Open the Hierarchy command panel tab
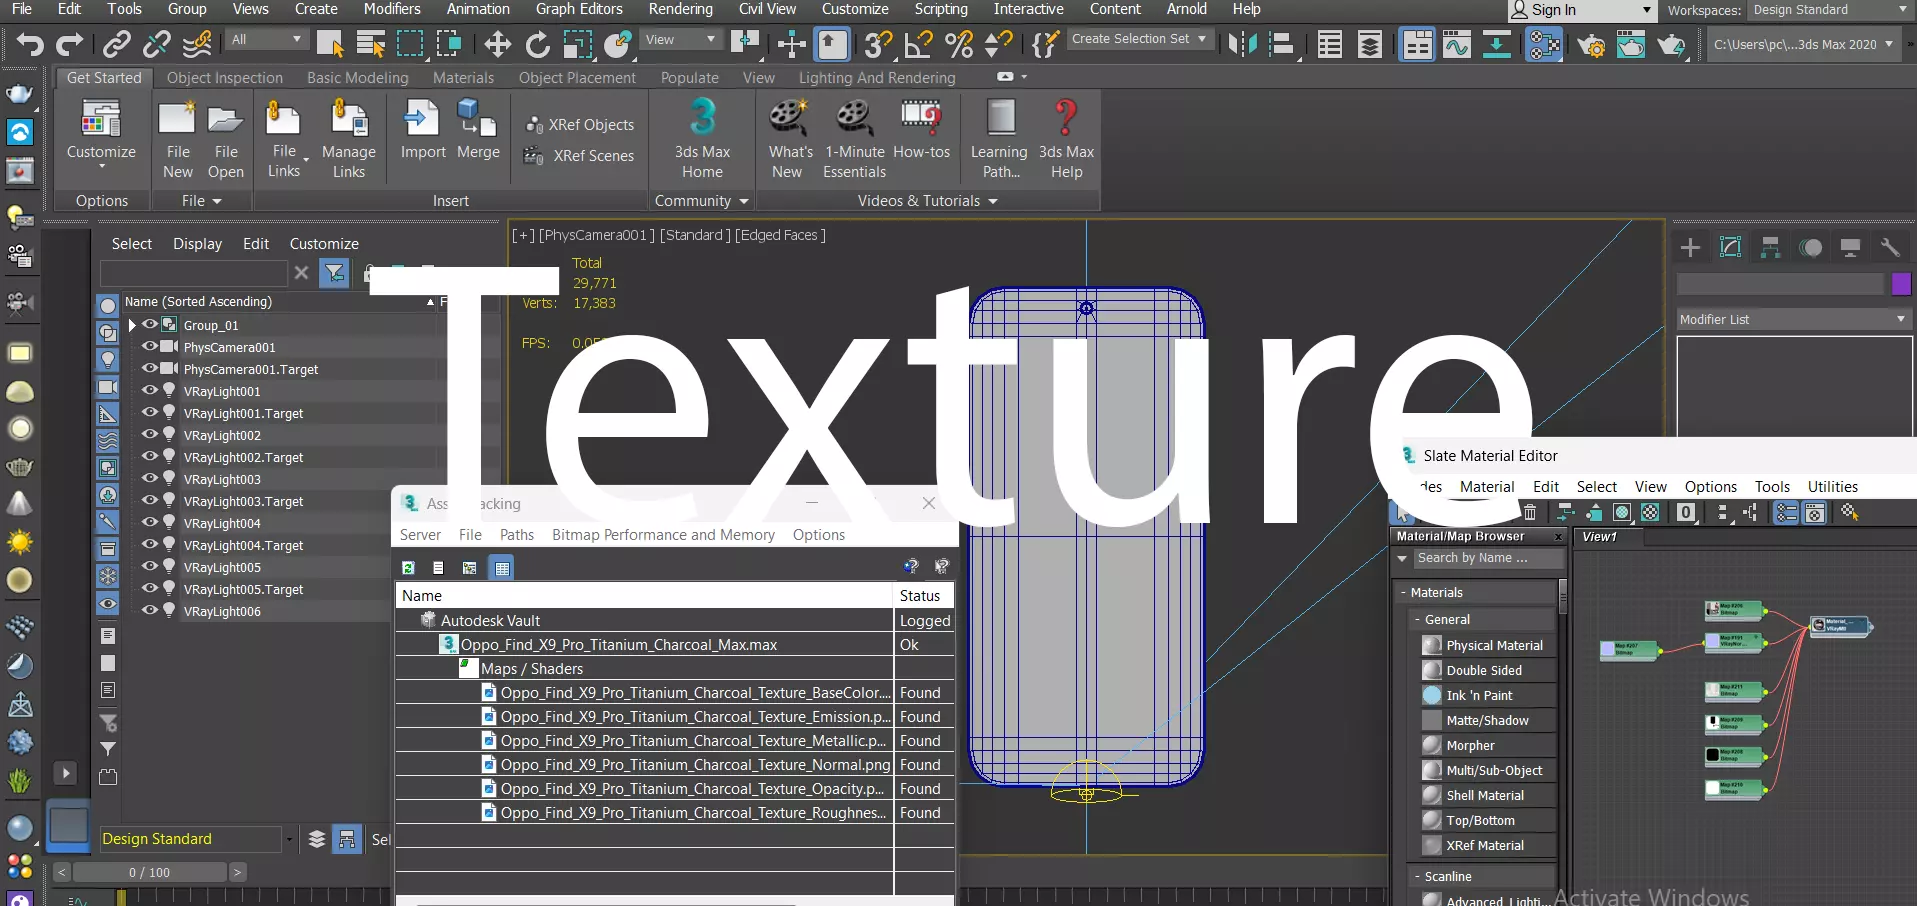The image size is (1917, 906). [x=1770, y=247]
